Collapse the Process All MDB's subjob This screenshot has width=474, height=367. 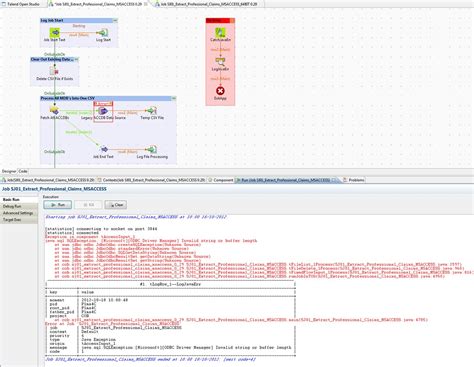click(x=174, y=98)
